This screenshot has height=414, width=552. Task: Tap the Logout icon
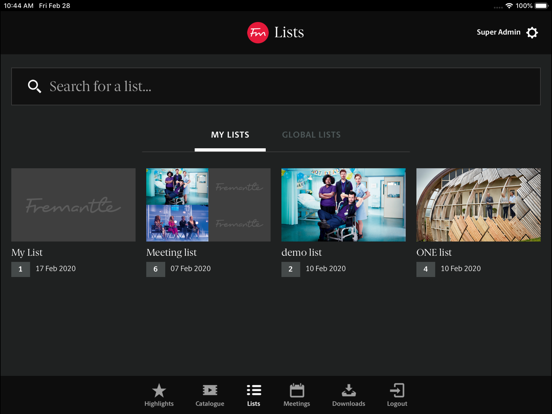397,390
